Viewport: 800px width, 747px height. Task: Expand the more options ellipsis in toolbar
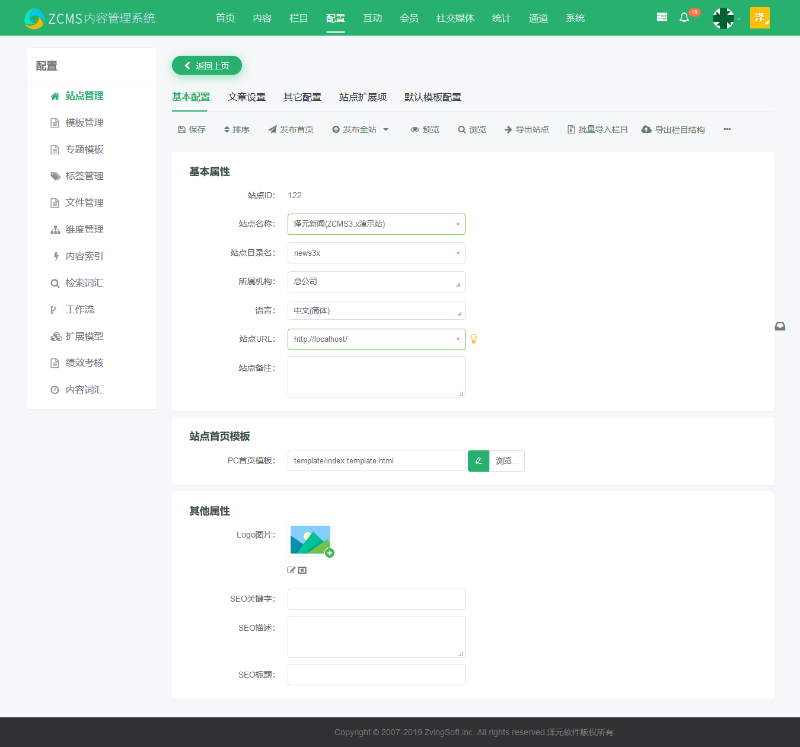(x=727, y=130)
